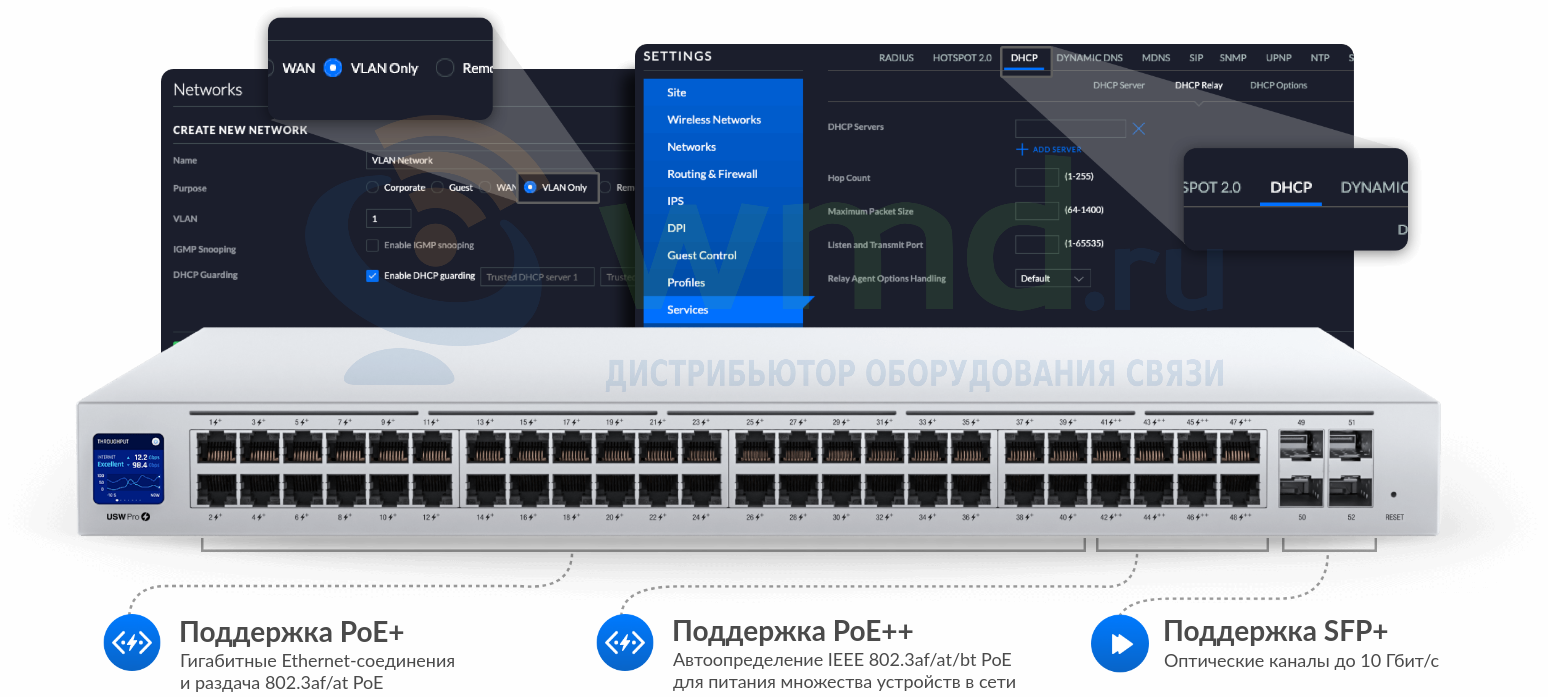Open the SNMP tab

[x=1233, y=58]
